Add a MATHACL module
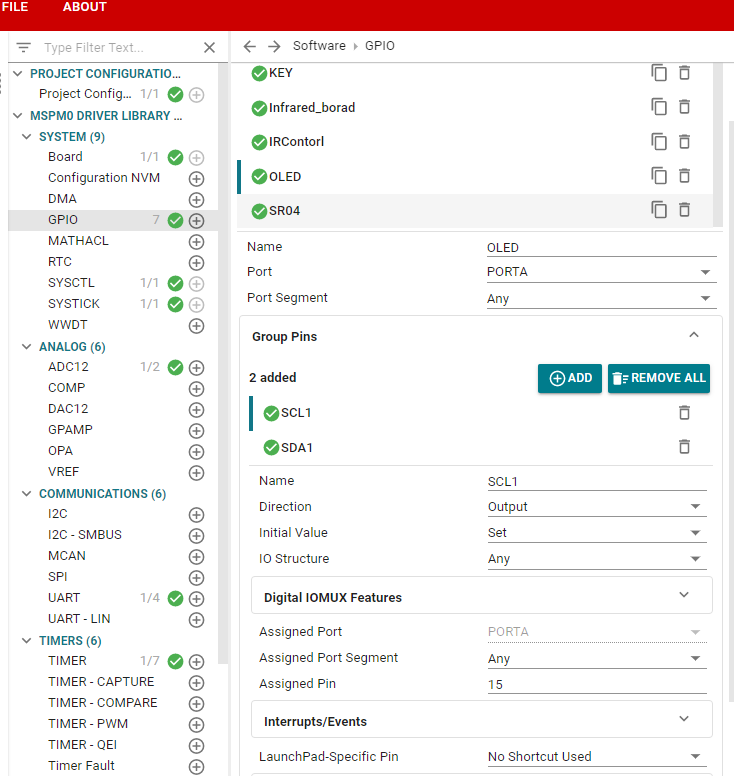Screen dimensions: 734x776 [x=196, y=242]
